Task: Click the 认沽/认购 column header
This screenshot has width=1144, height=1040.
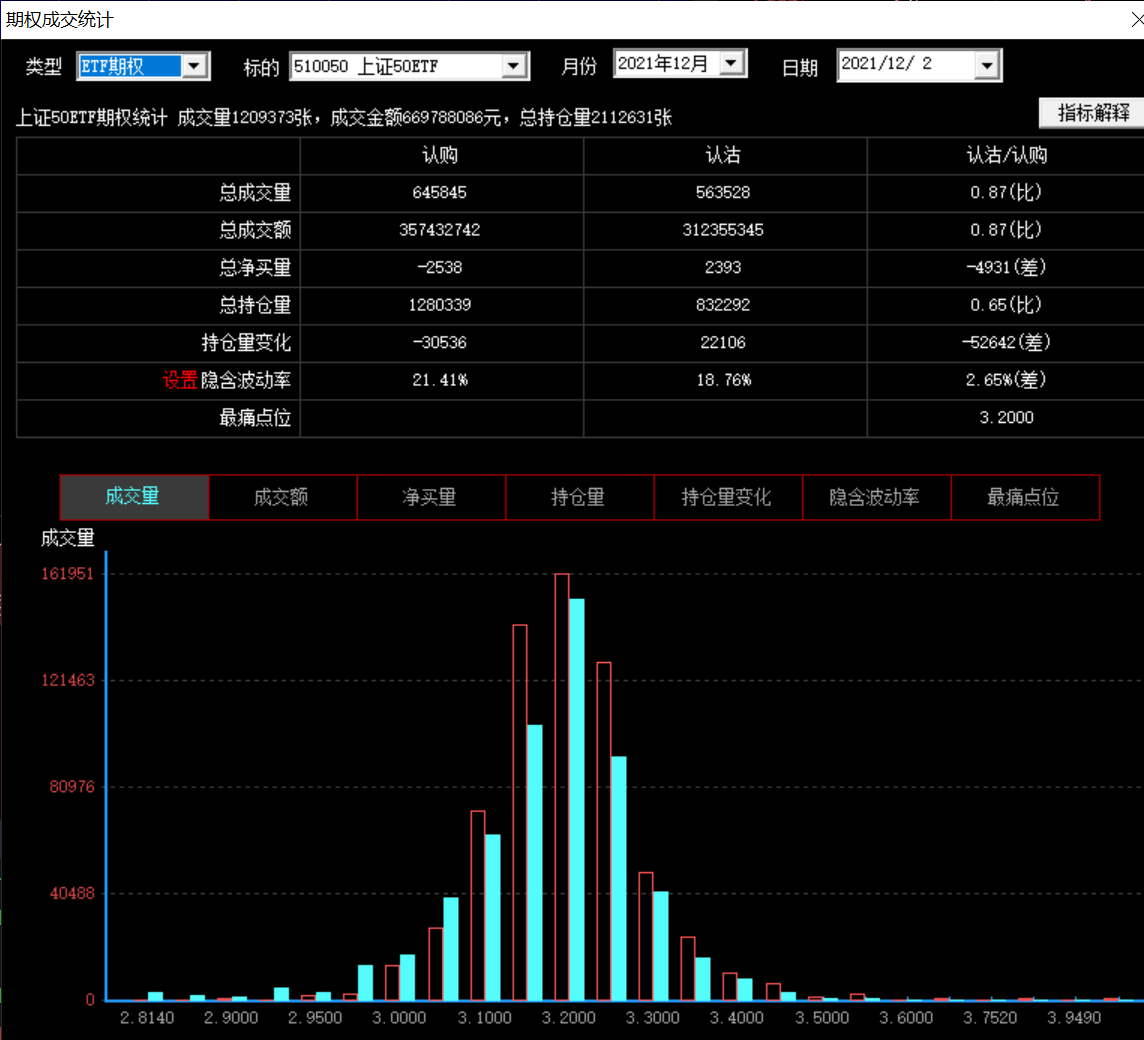Action: coord(1006,156)
